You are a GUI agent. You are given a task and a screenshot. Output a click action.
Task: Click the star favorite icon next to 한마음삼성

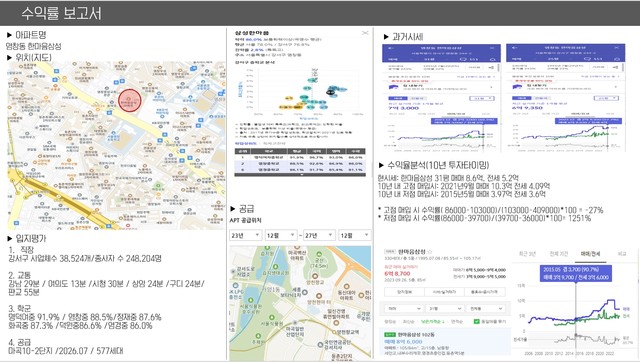pos(429,251)
